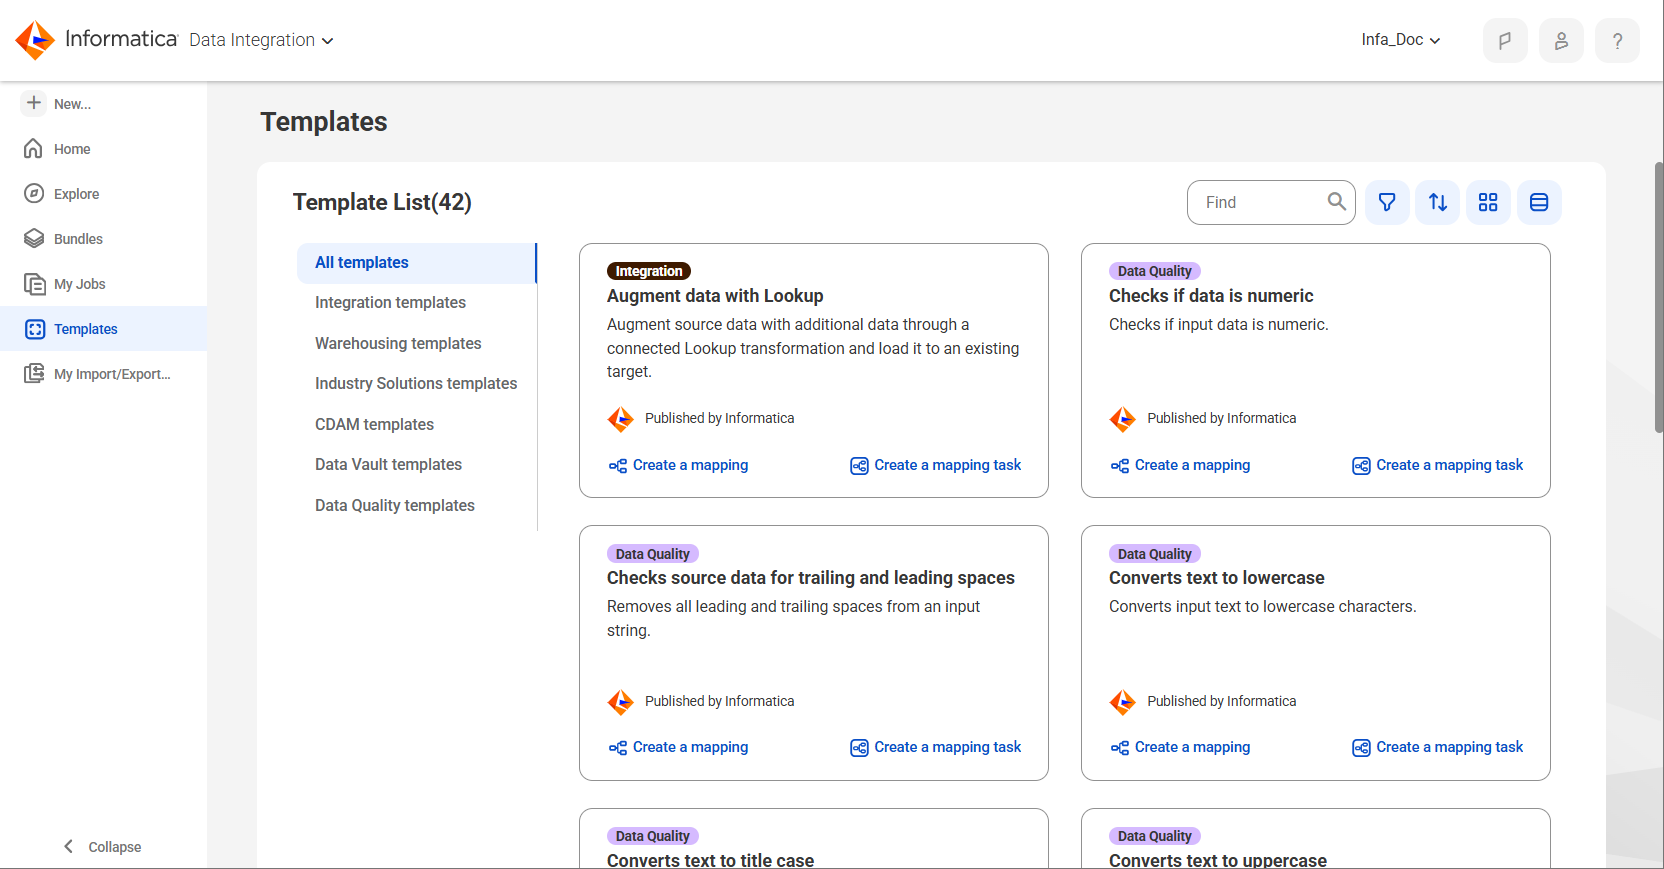Switch to list view

pyautogui.click(x=1539, y=202)
